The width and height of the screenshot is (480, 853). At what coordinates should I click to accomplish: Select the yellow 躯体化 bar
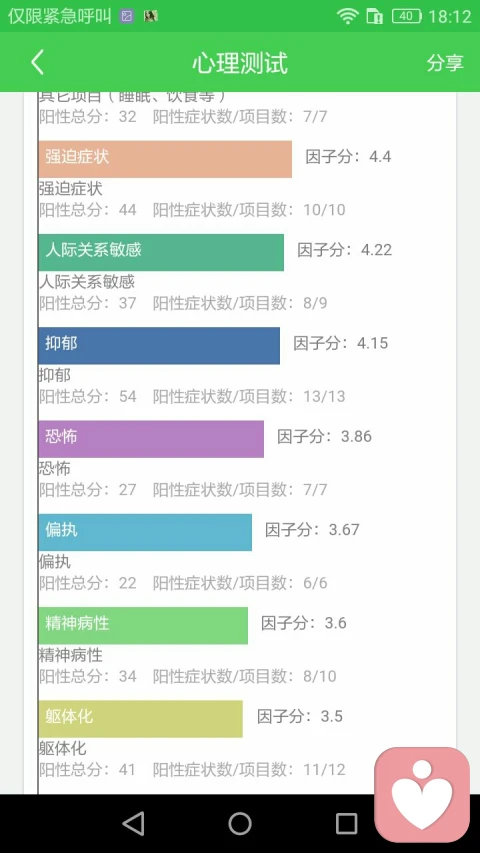pos(140,719)
